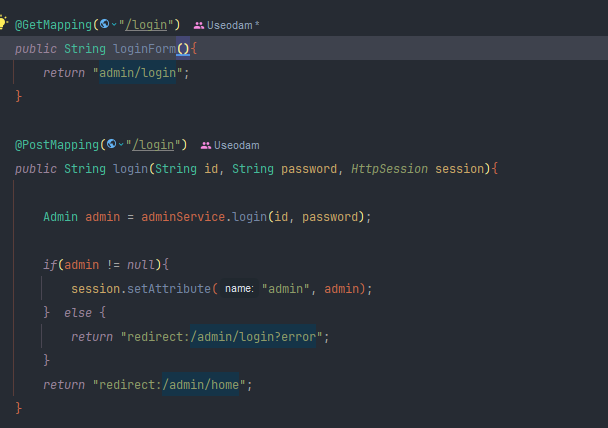Viewport: 608px width, 428px height.
Task: Click the 'password' parameter in method signature
Action: click(x=309, y=169)
